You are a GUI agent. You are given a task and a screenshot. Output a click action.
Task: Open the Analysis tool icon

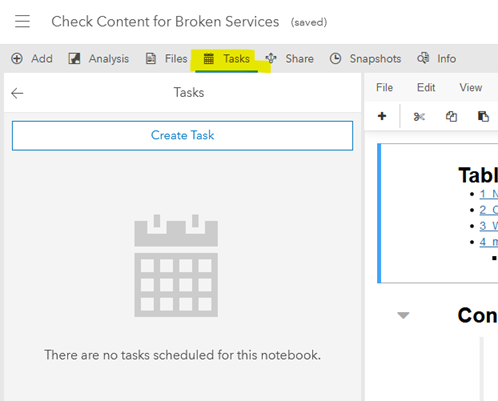(x=74, y=59)
